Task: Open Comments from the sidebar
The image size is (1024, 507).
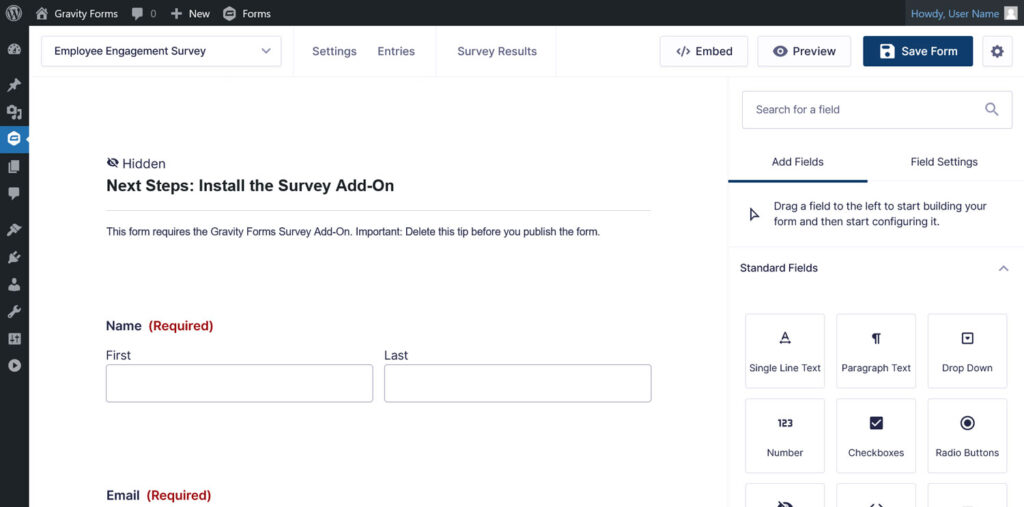Action: point(14,193)
